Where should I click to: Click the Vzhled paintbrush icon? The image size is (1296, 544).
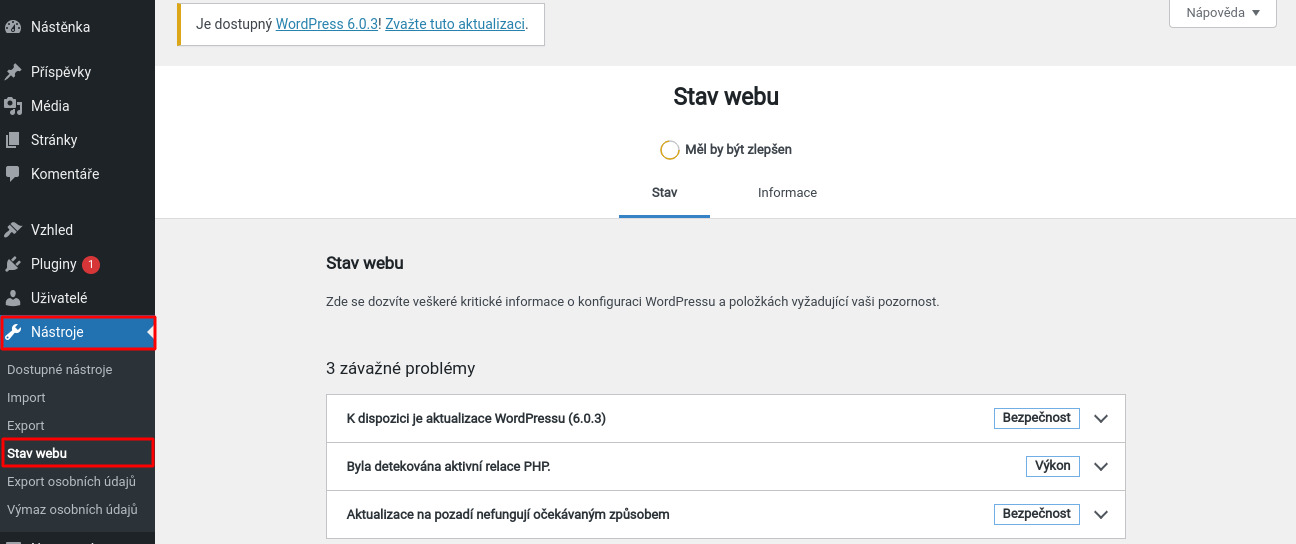(x=13, y=230)
